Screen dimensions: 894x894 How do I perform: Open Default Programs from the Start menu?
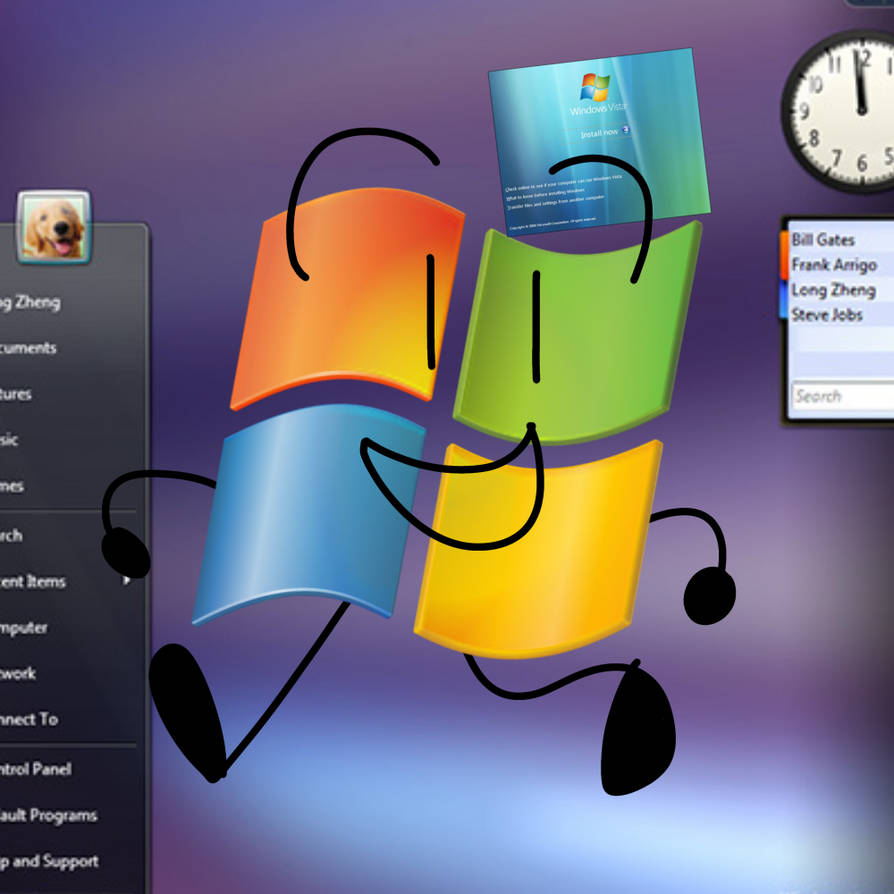(x=49, y=815)
